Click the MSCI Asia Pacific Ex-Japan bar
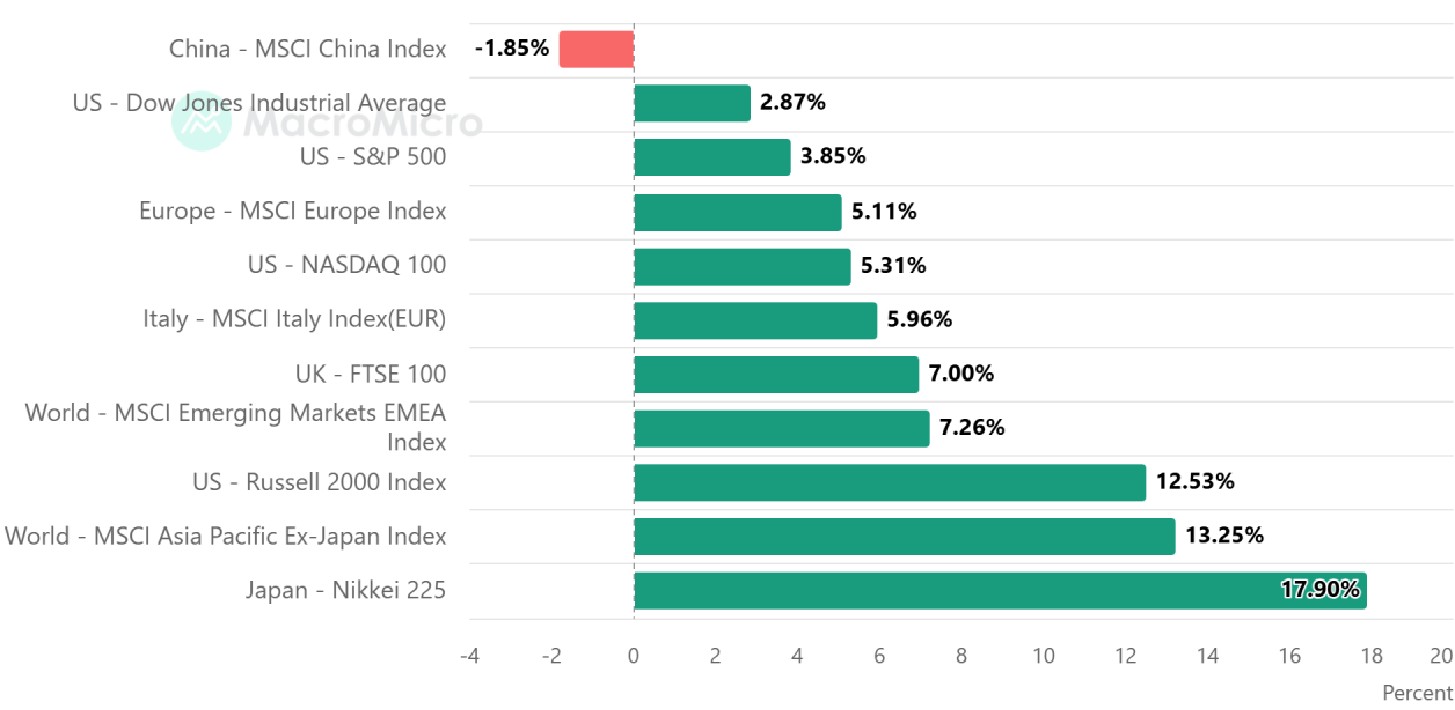This screenshot has height=710, width=1455. click(905, 536)
